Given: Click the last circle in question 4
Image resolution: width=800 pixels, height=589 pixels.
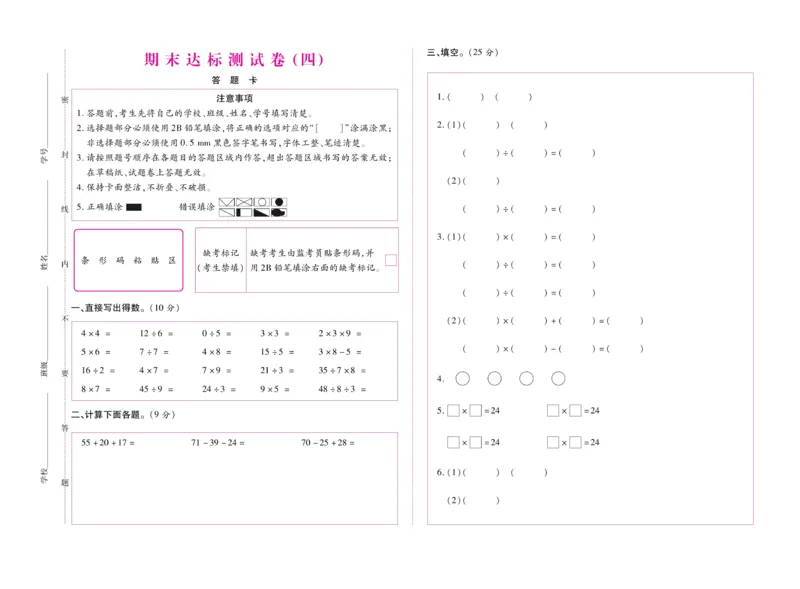Looking at the screenshot, I should tap(558, 378).
